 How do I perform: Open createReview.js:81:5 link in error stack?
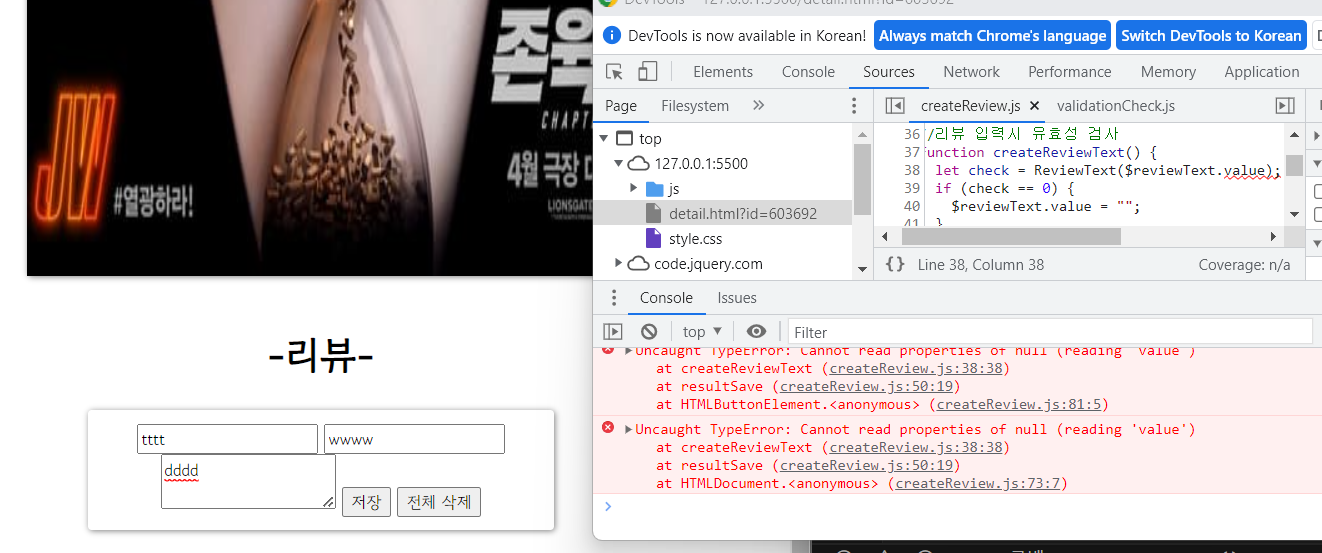(x=1018, y=405)
